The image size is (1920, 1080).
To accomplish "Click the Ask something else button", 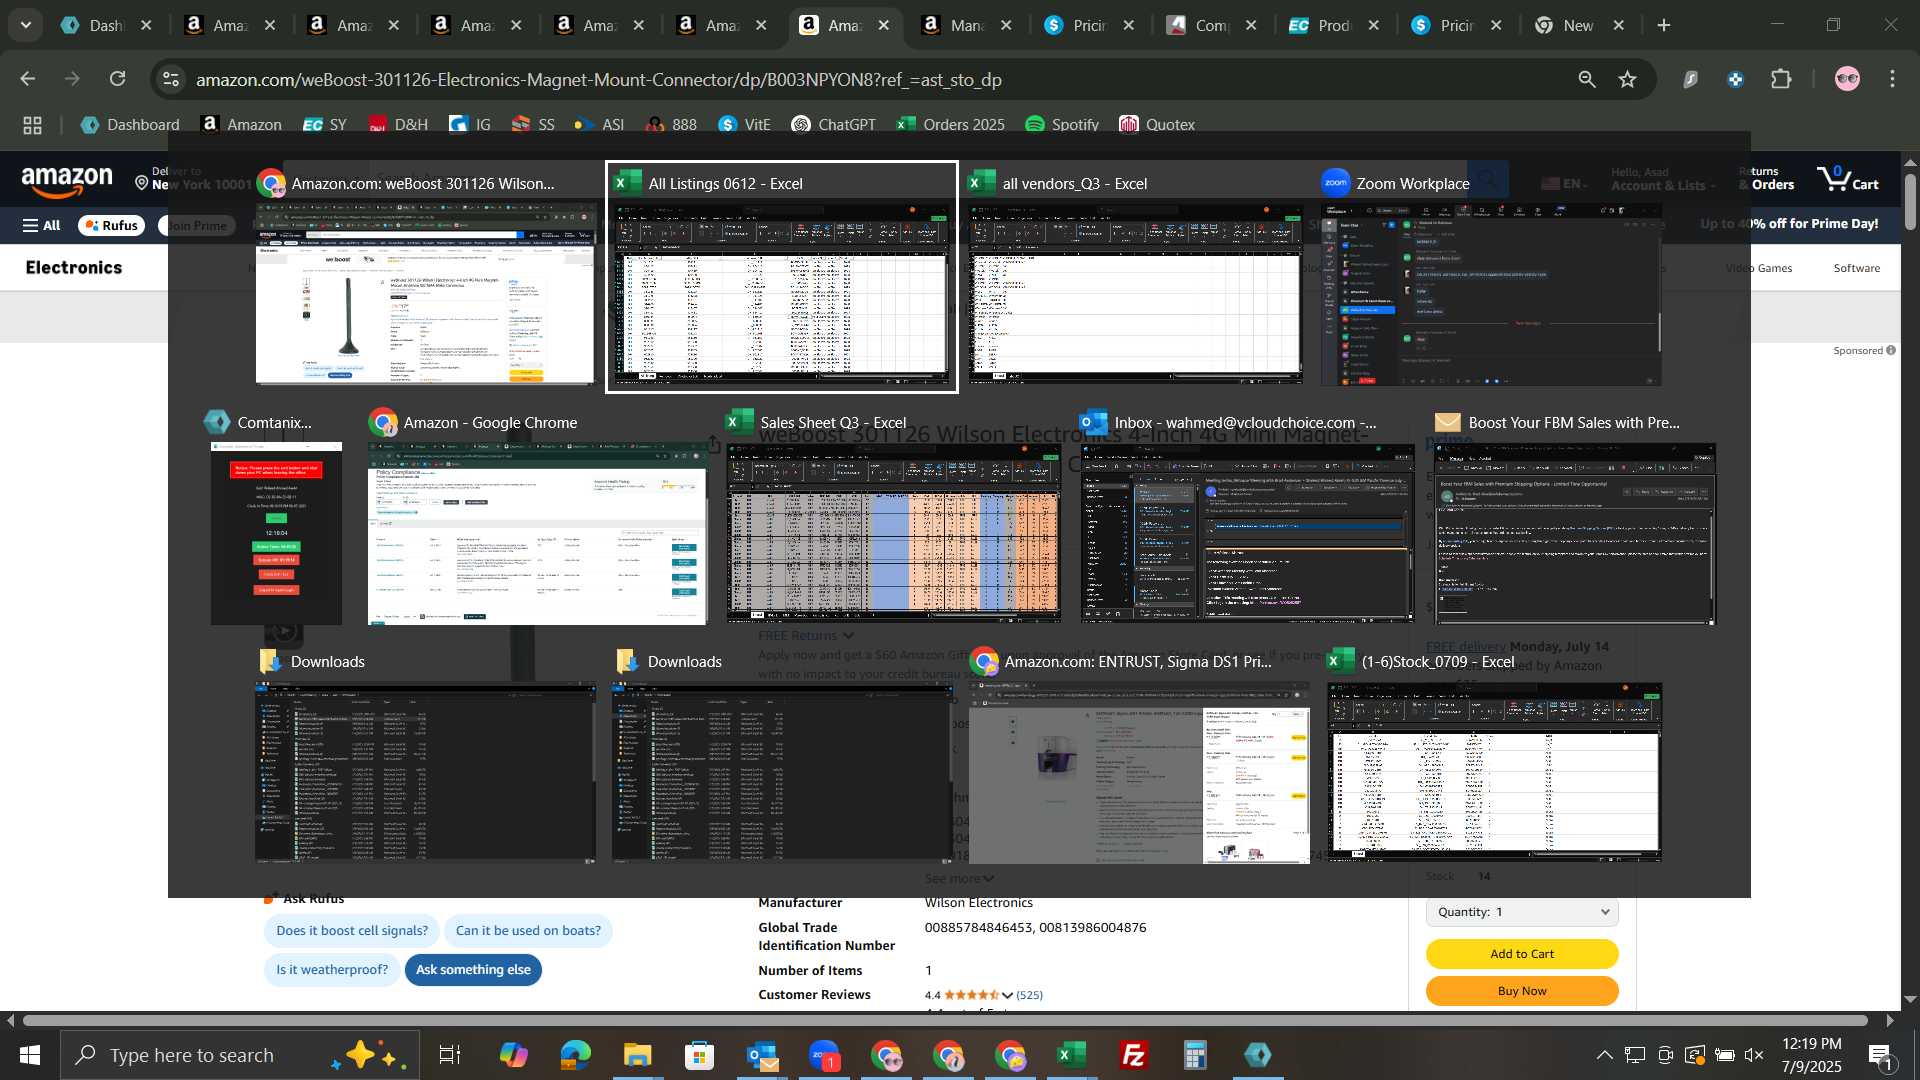I will coord(473,970).
